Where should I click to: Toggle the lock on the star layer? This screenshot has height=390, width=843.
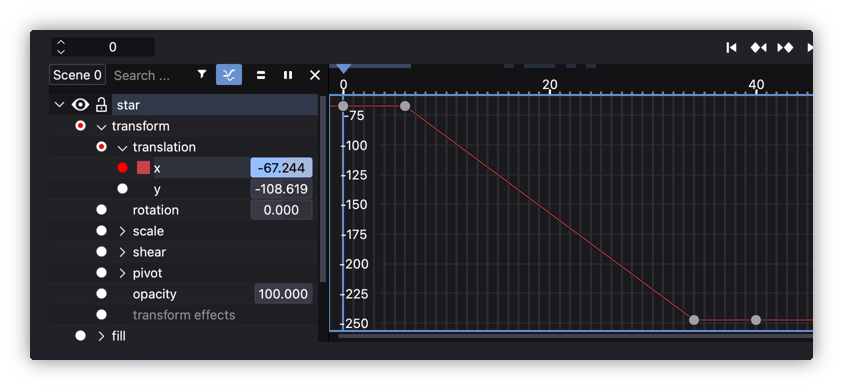[x=101, y=105]
